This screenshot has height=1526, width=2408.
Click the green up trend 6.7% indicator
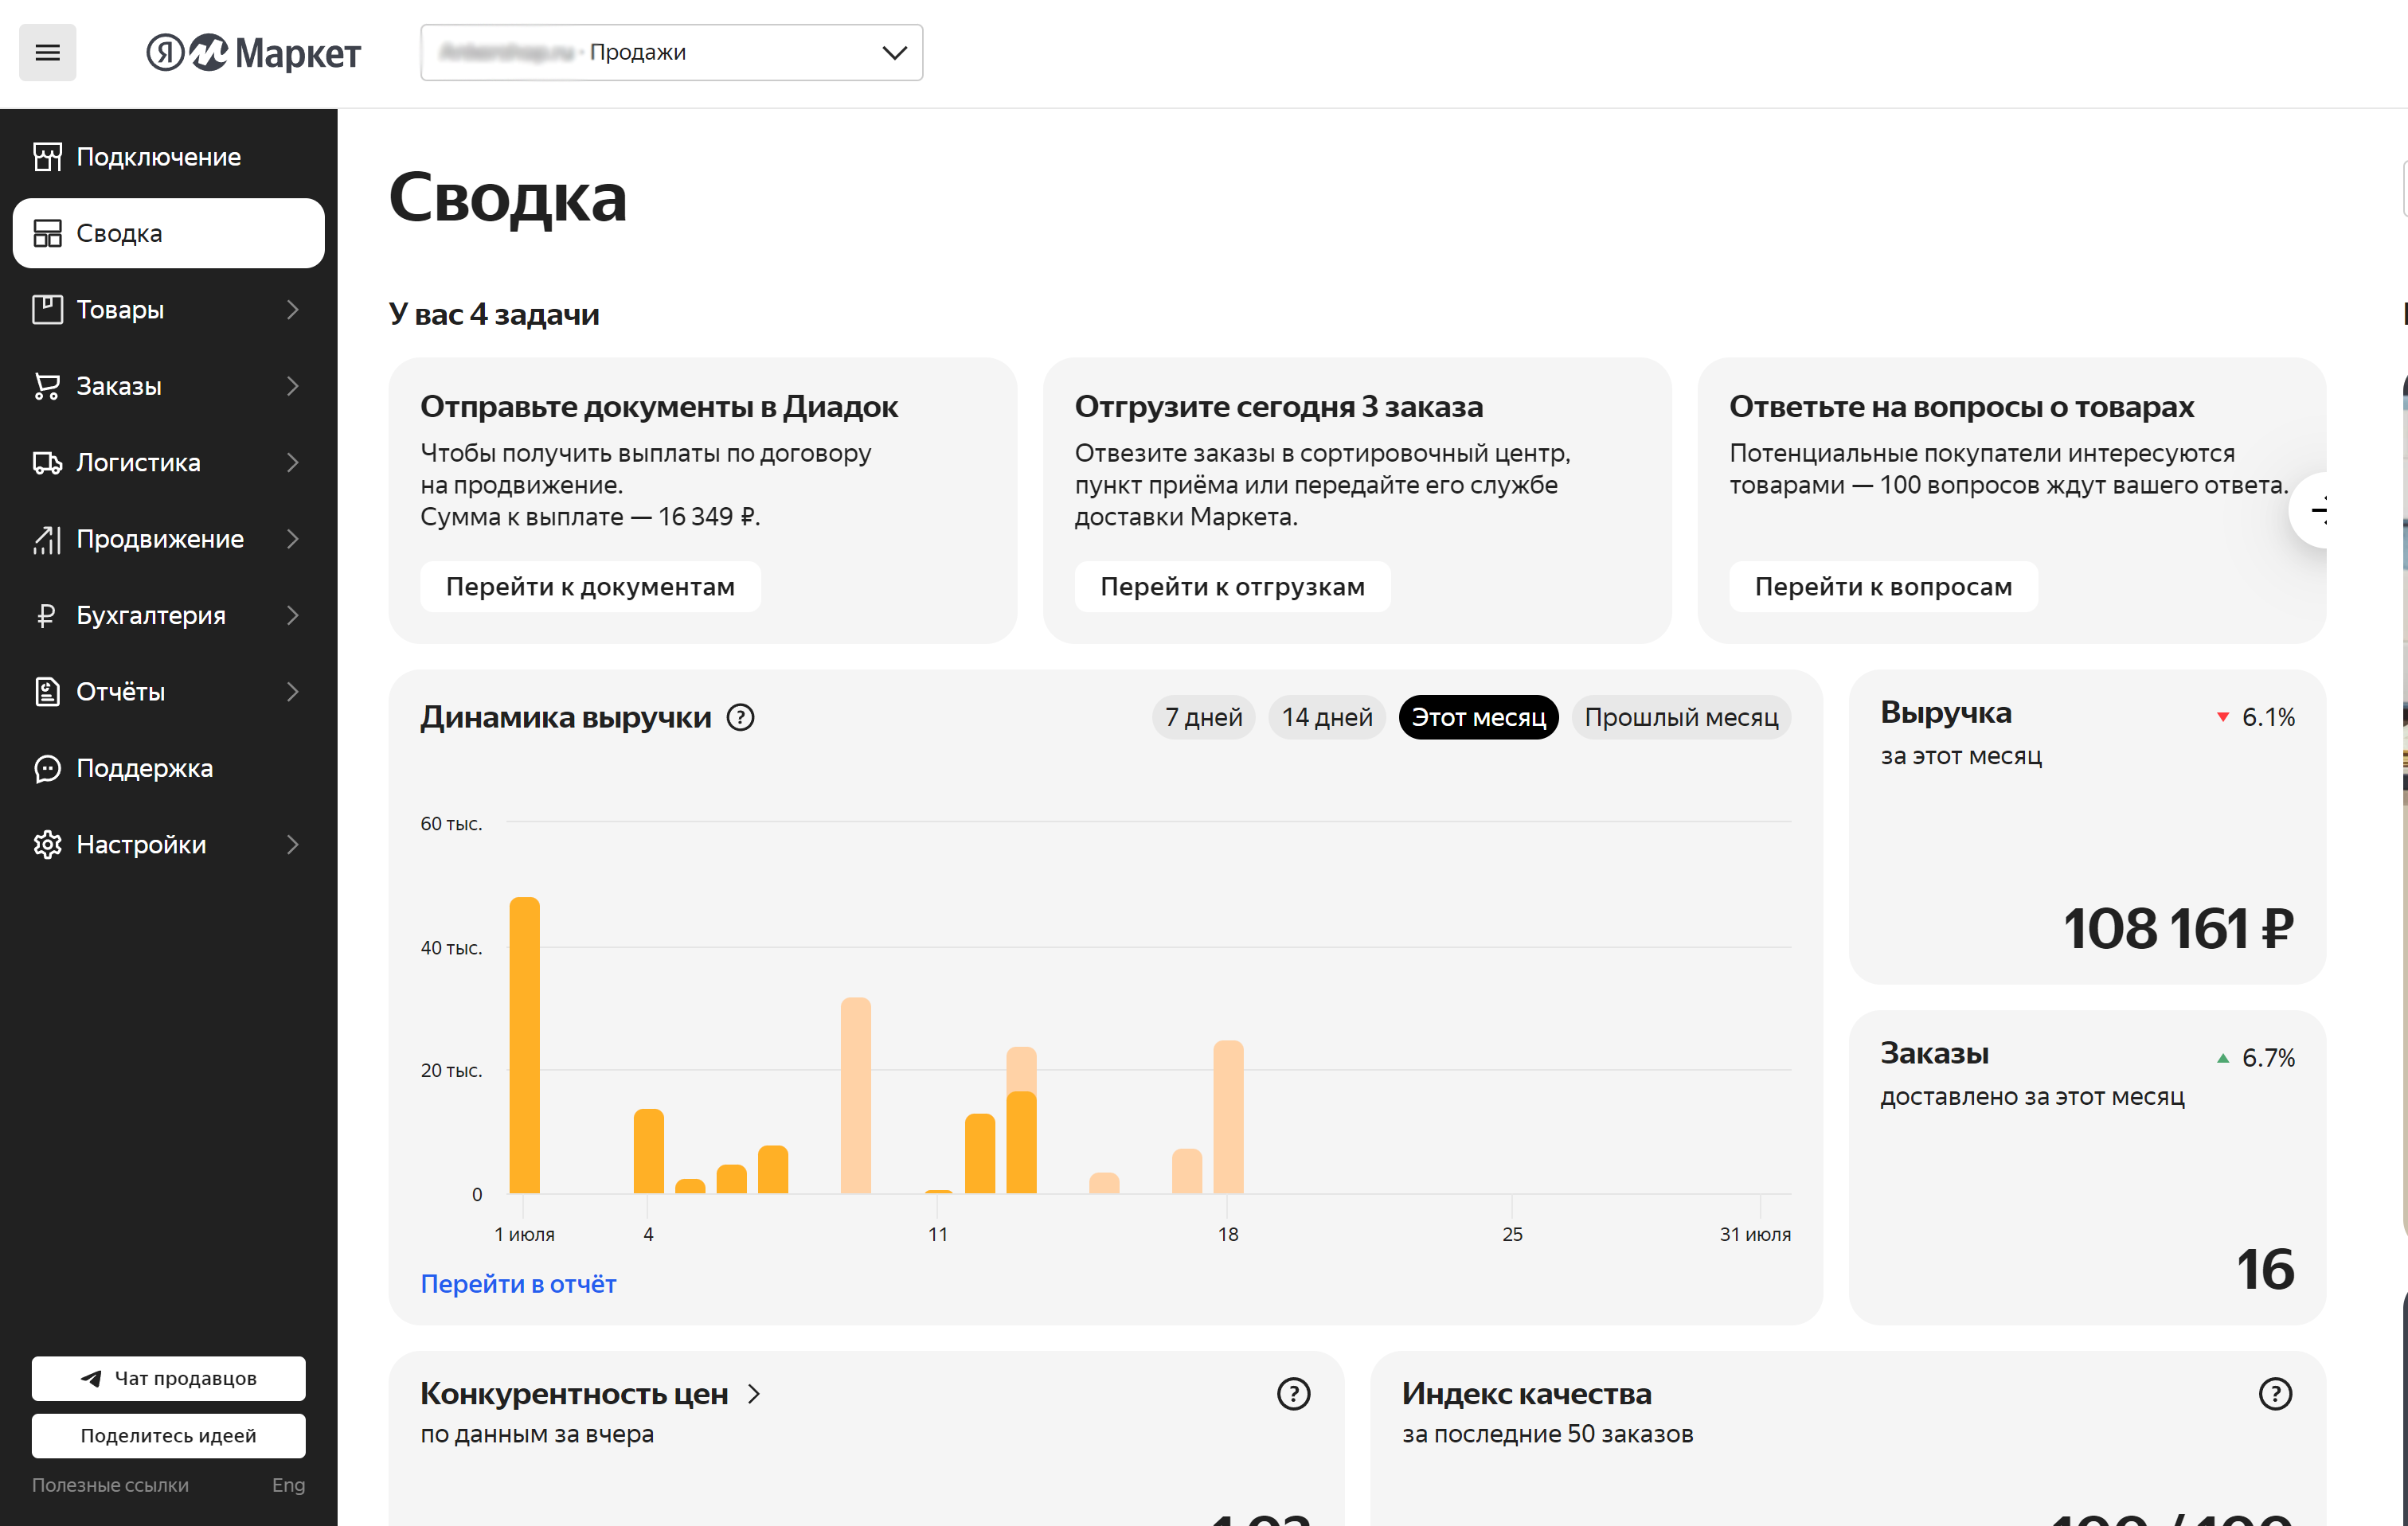coord(2255,1058)
